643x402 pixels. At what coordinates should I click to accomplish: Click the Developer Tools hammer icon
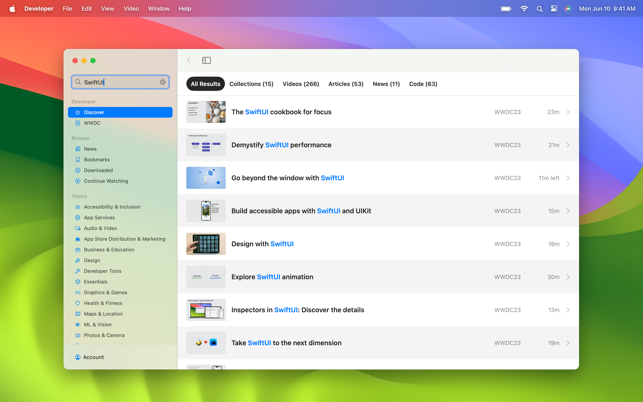coord(78,271)
